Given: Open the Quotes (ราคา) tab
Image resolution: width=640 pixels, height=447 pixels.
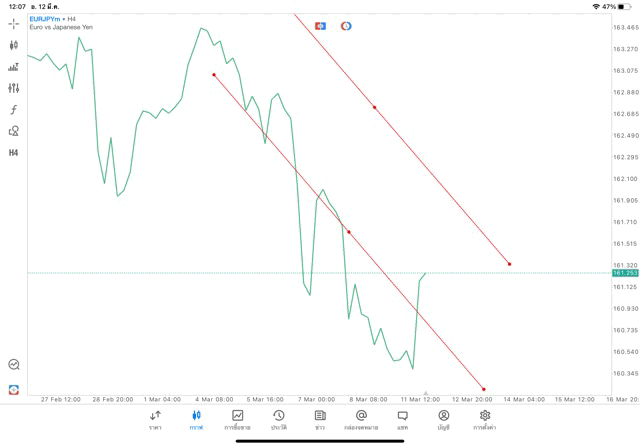Looking at the screenshot, I should click(x=155, y=419).
